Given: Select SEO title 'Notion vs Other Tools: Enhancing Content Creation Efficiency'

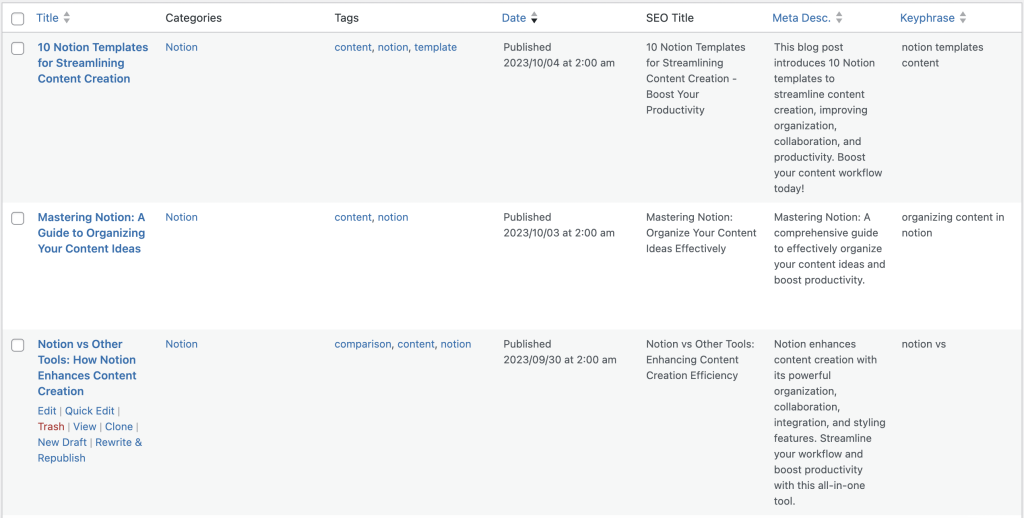Looking at the screenshot, I should pyautogui.click(x=700, y=359).
